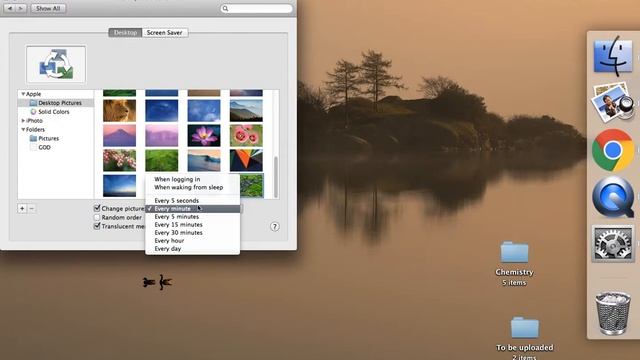This screenshot has width=640, height=360.
Task: Go forward with the right arrow button
Action: tap(21, 8)
